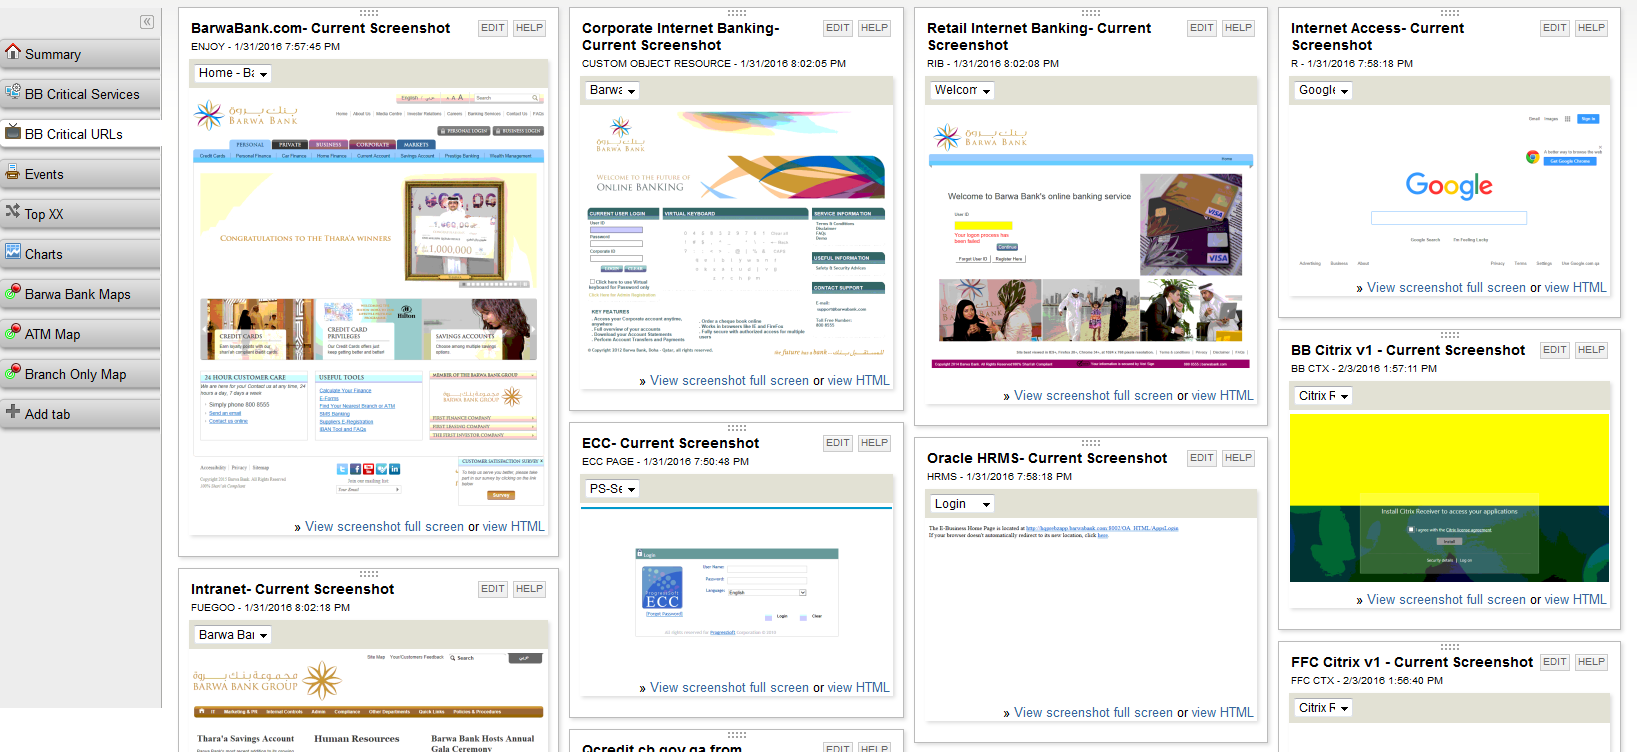View BarwaBank.com screenshot full screen
Screen dimensions: 1637x752
[x=384, y=526]
